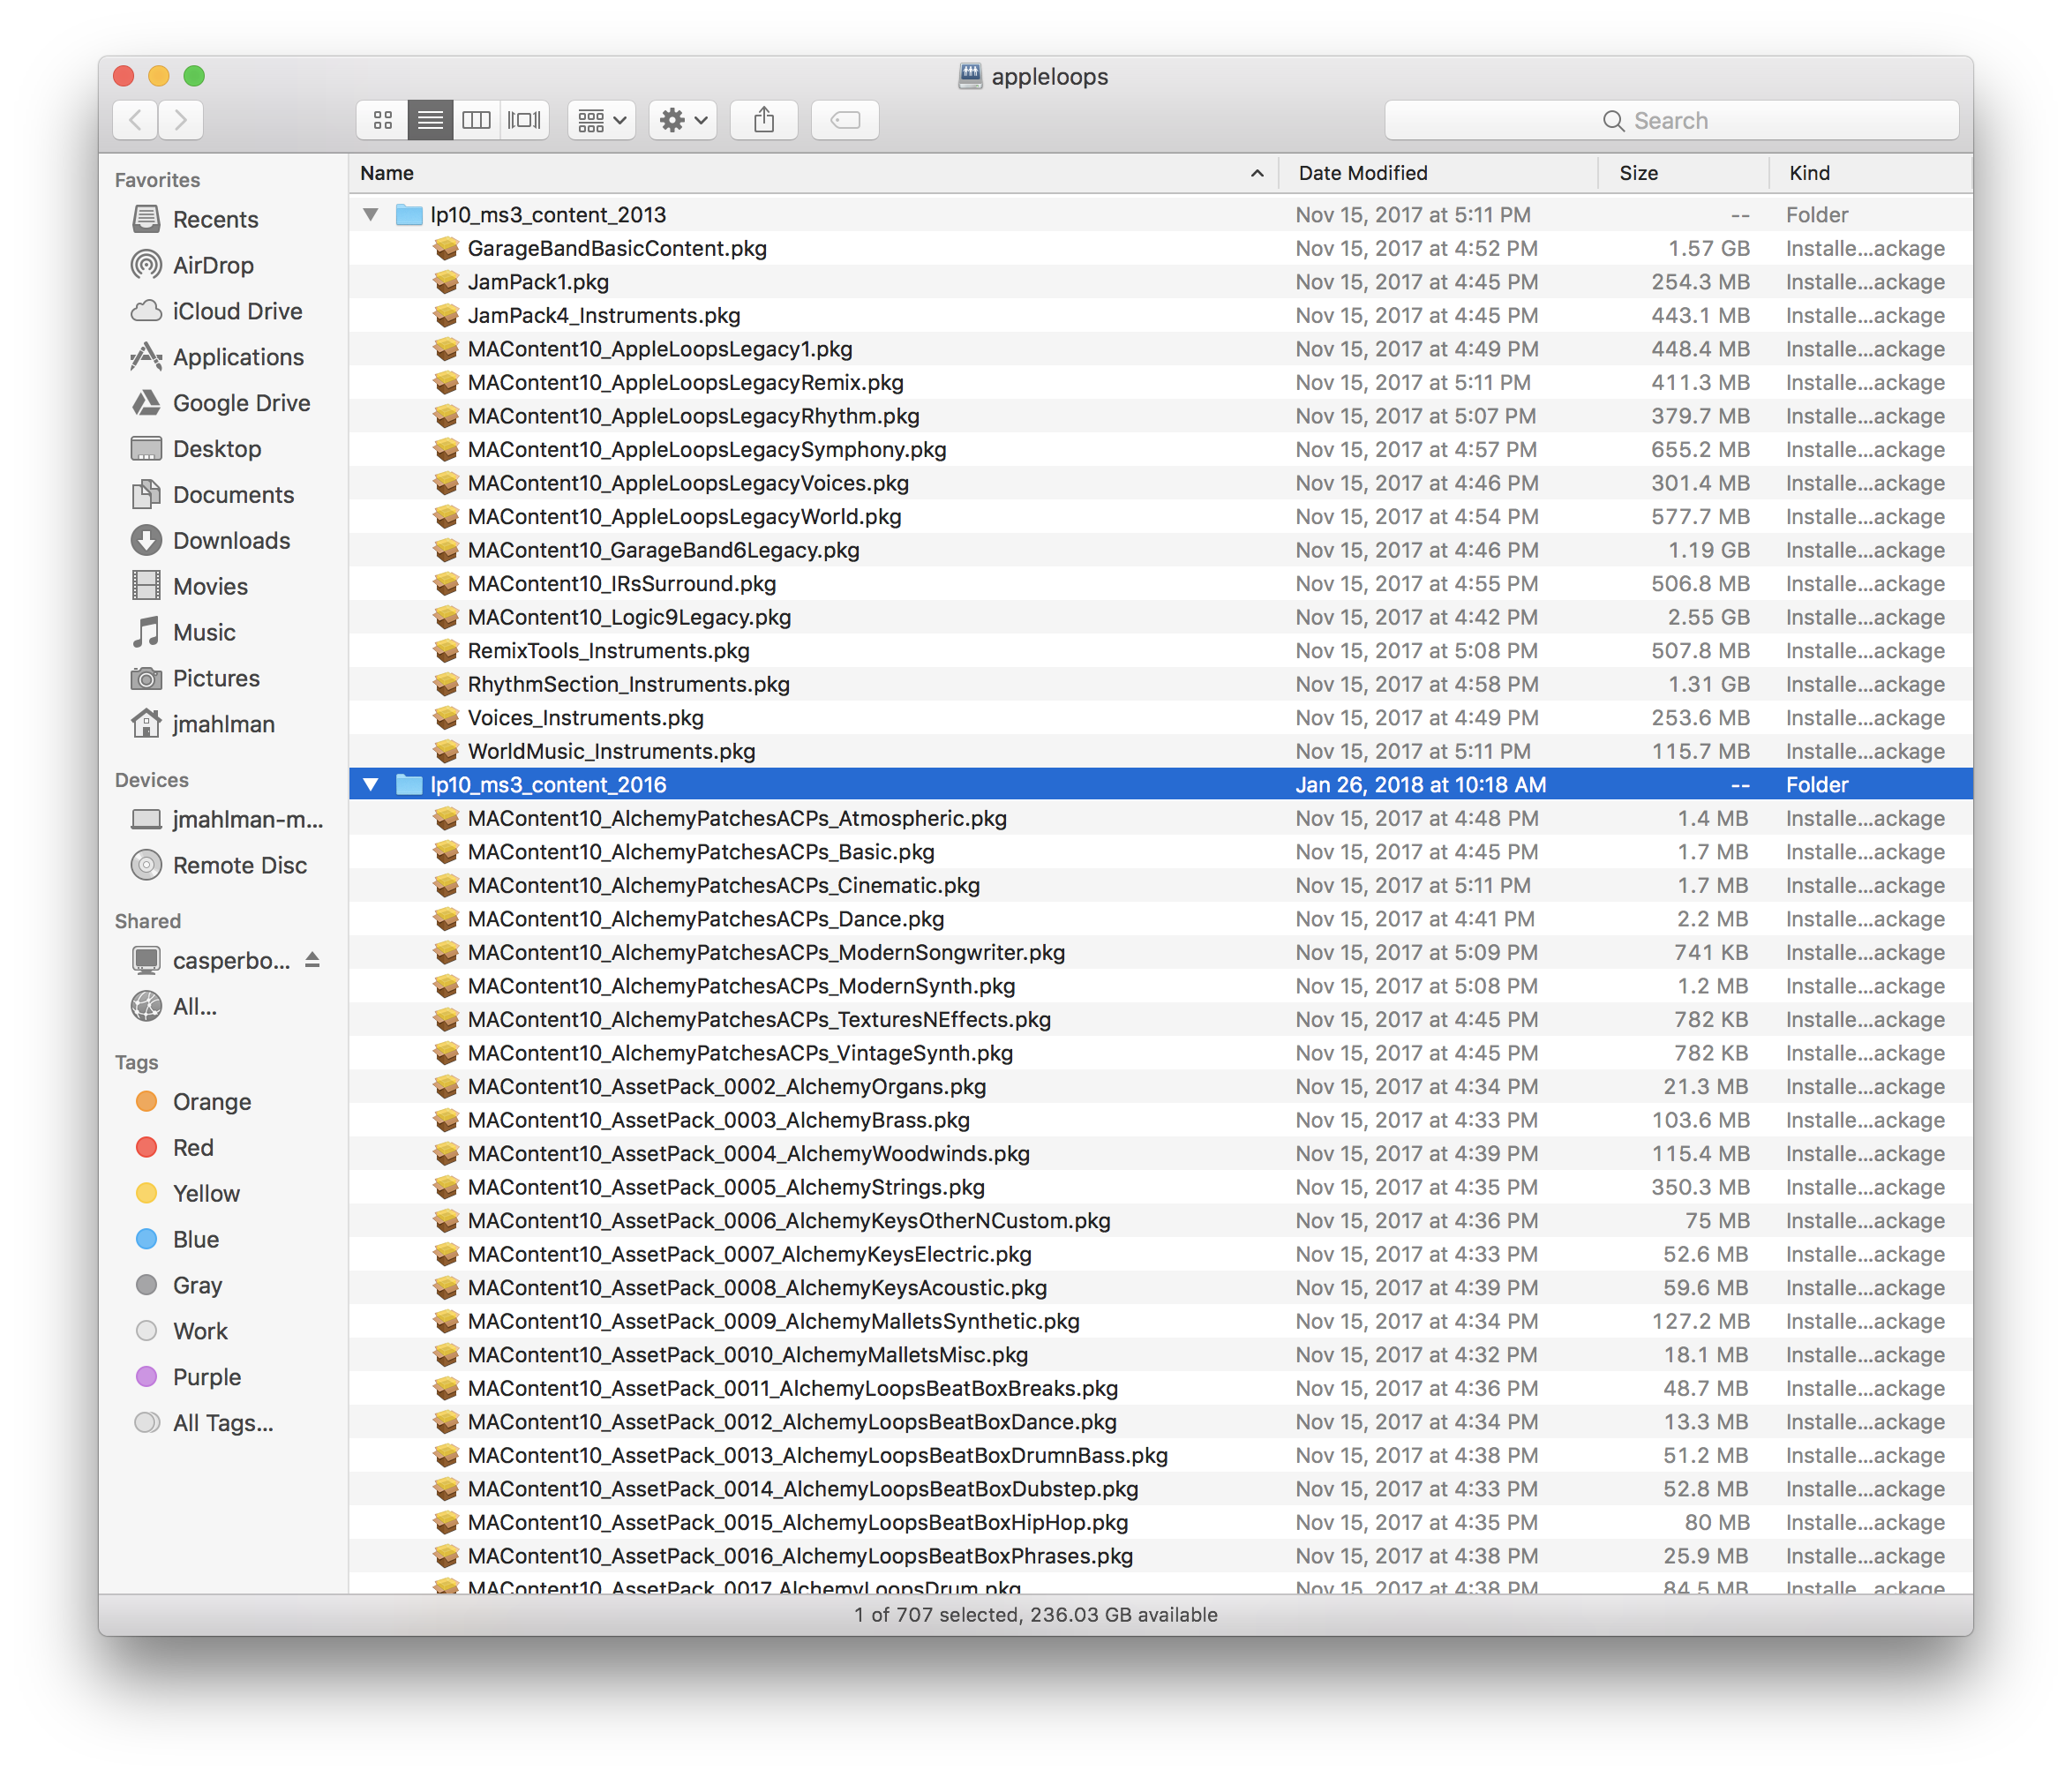
Task: Switch to Cover Flow view
Action: (525, 121)
